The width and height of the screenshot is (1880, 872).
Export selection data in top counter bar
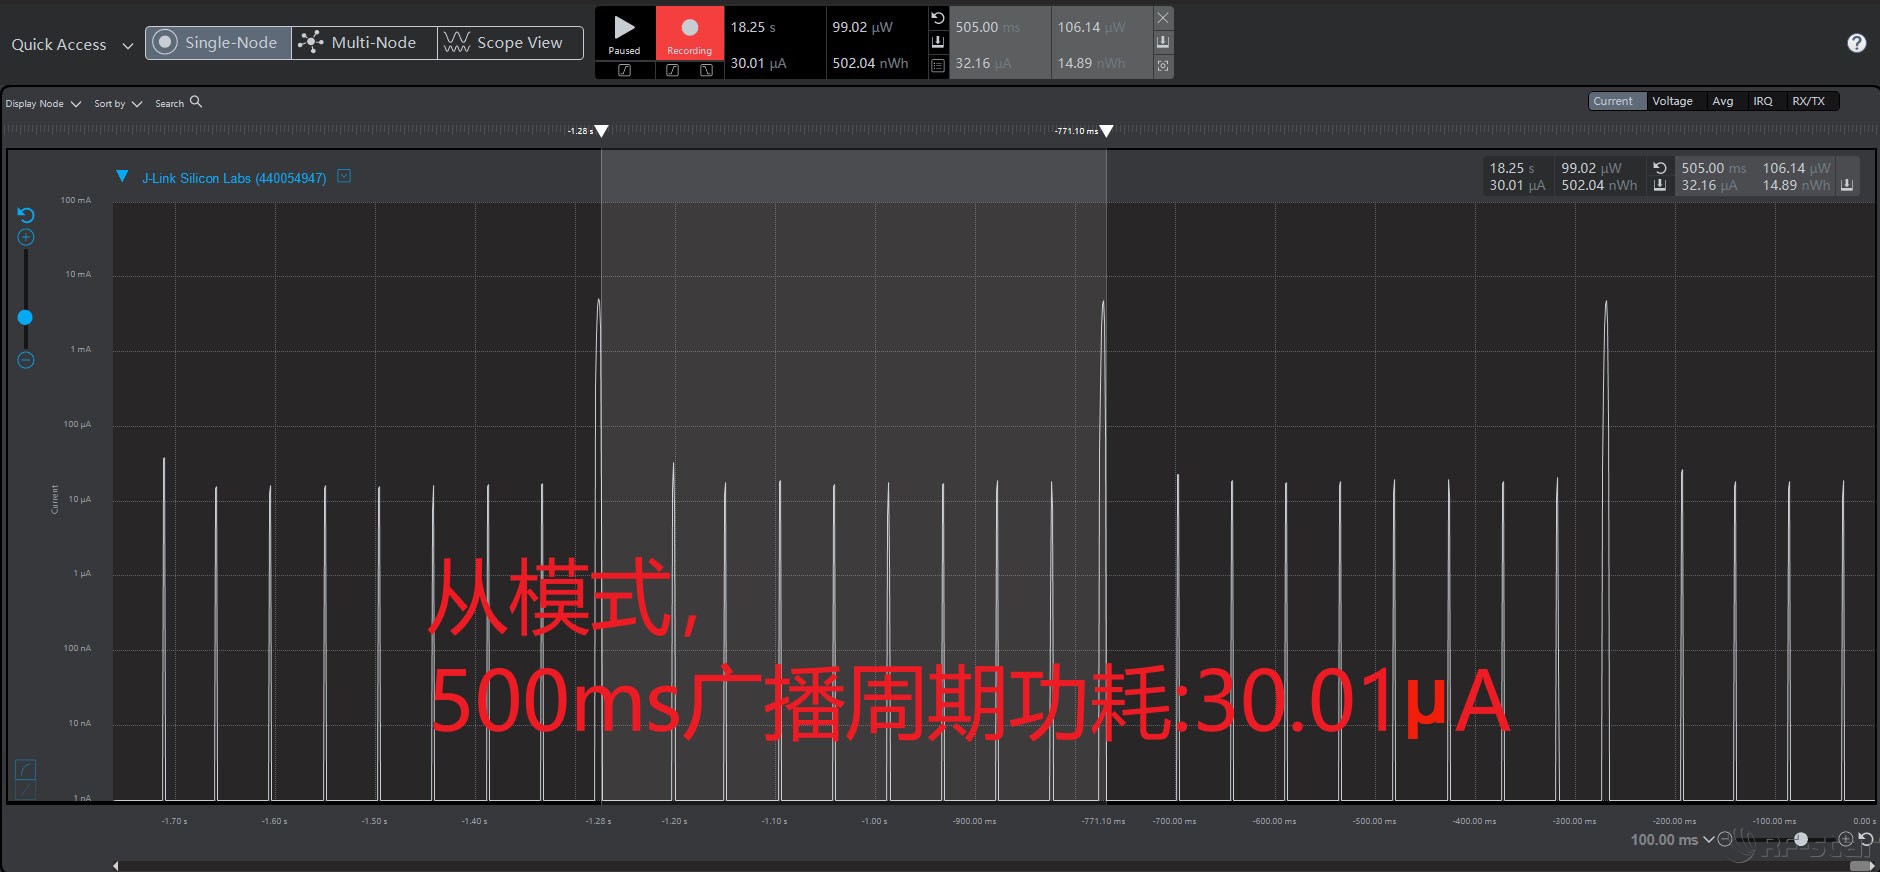tap(1163, 42)
